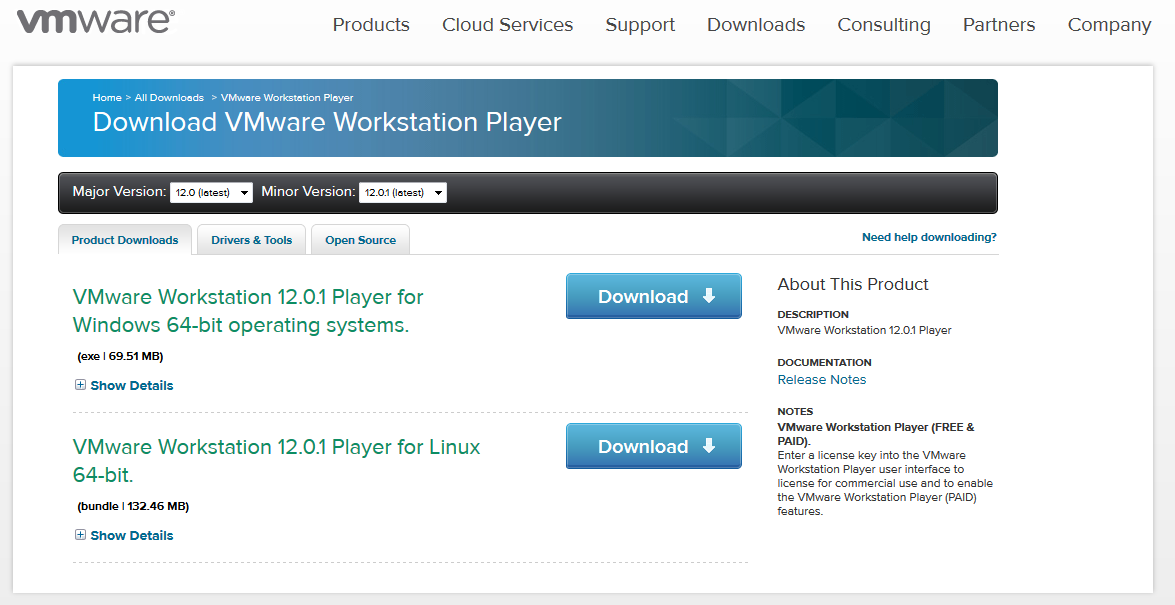Click the plus icon beside Linux Show Details
This screenshot has height=605, width=1175.
click(80, 535)
